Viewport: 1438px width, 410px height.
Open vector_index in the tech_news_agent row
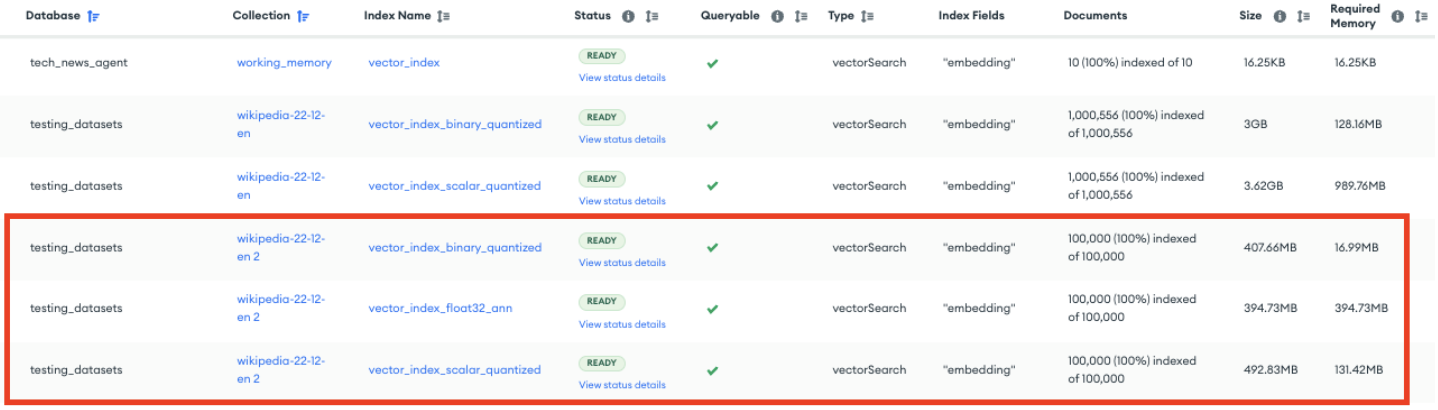click(403, 62)
